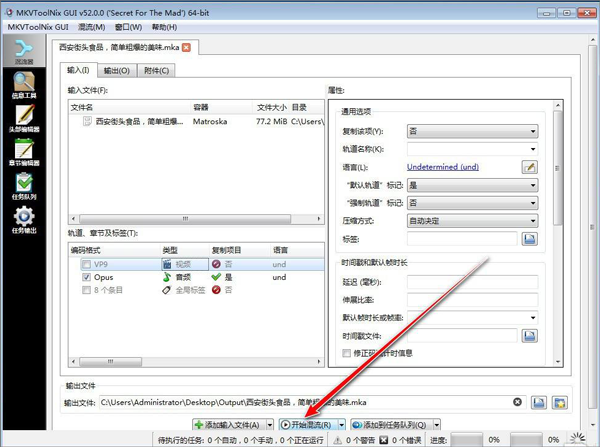Select the Matroska source file row
The width and height of the screenshot is (600, 447).
(x=197, y=121)
